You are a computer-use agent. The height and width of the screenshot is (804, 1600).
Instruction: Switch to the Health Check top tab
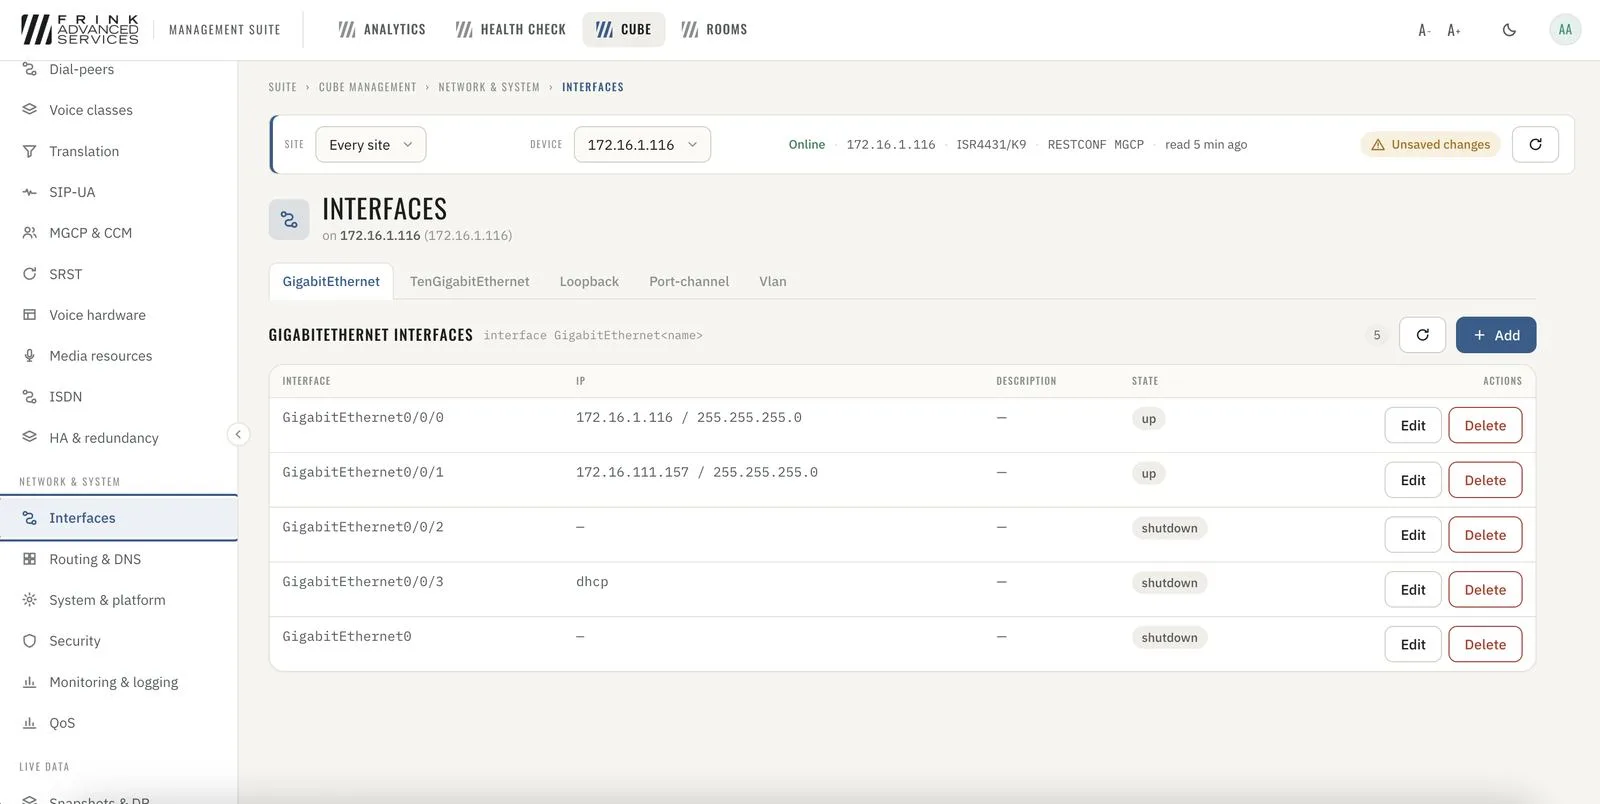pyautogui.click(x=510, y=29)
